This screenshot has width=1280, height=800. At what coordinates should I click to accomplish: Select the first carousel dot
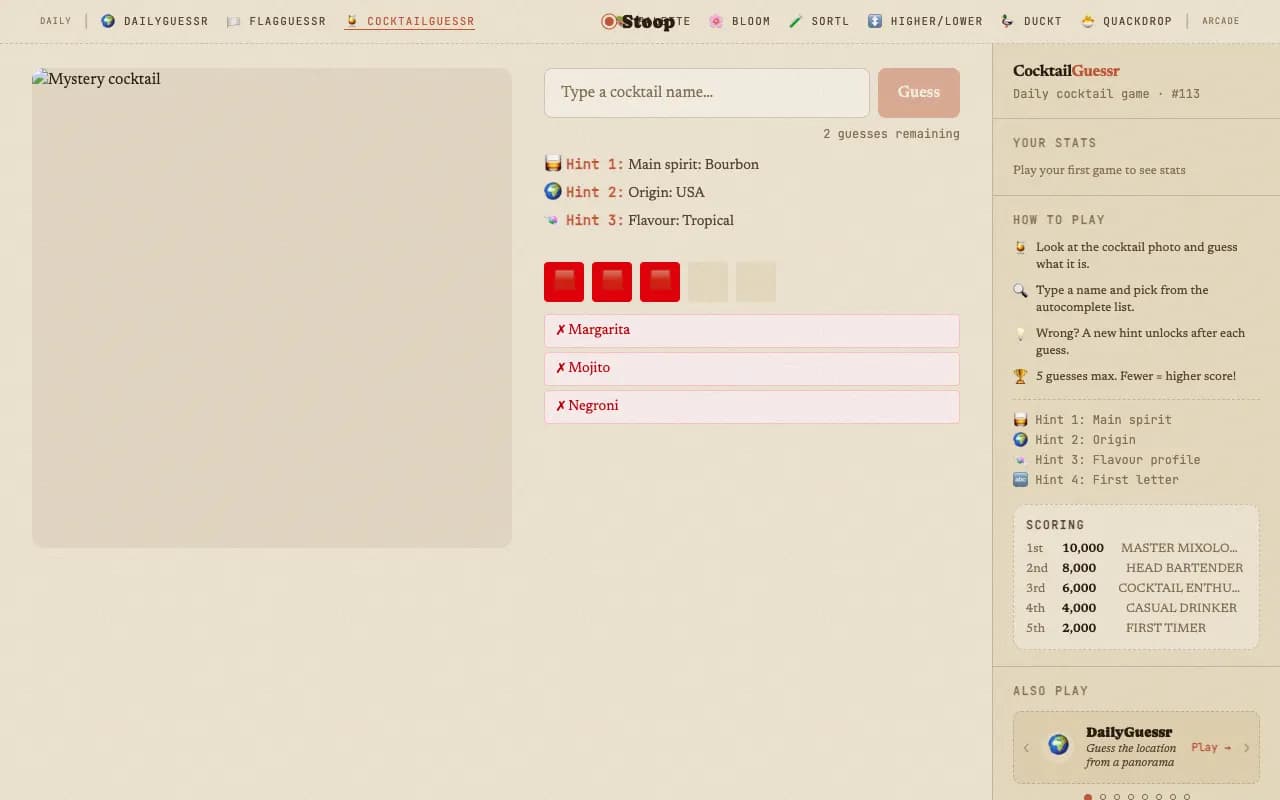1089,797
